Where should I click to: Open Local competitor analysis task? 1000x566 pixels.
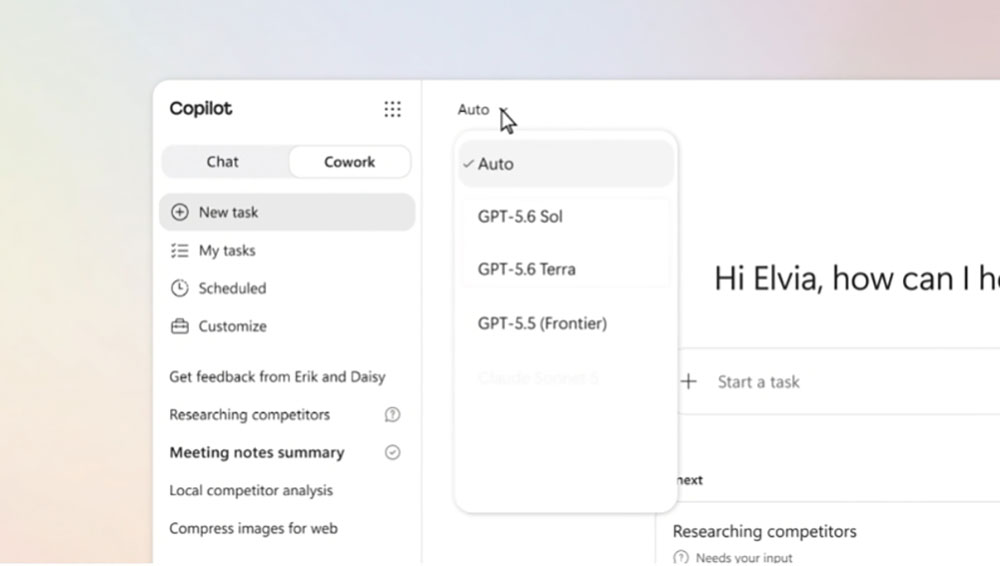[251, 491]
